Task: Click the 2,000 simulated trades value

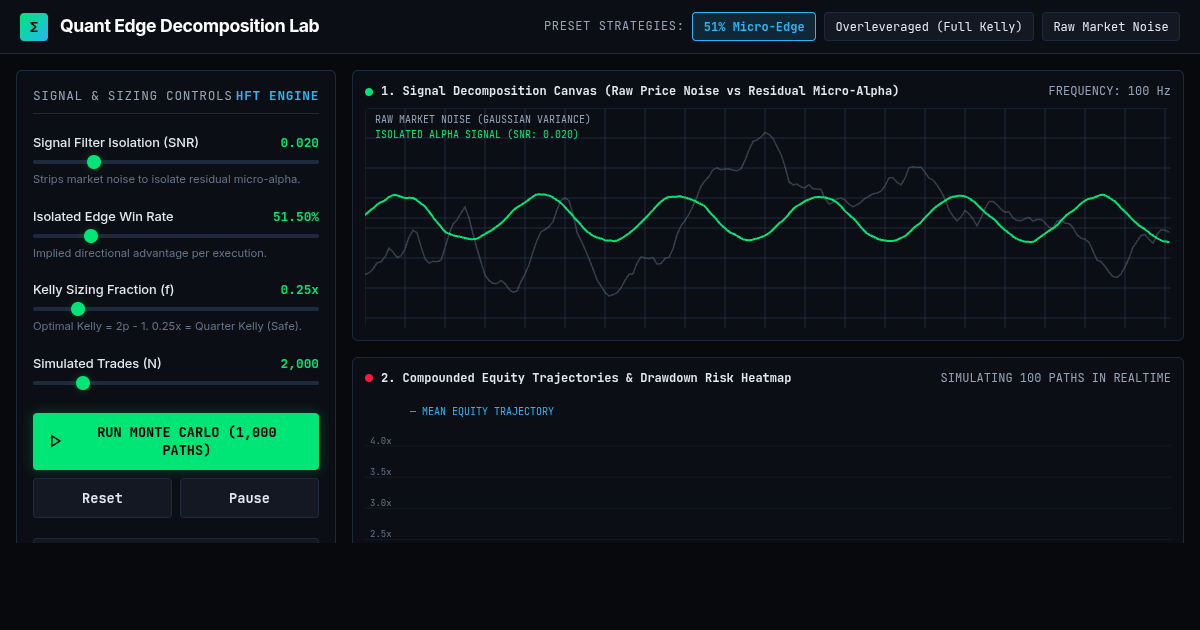Action: [x=299, y=364]
